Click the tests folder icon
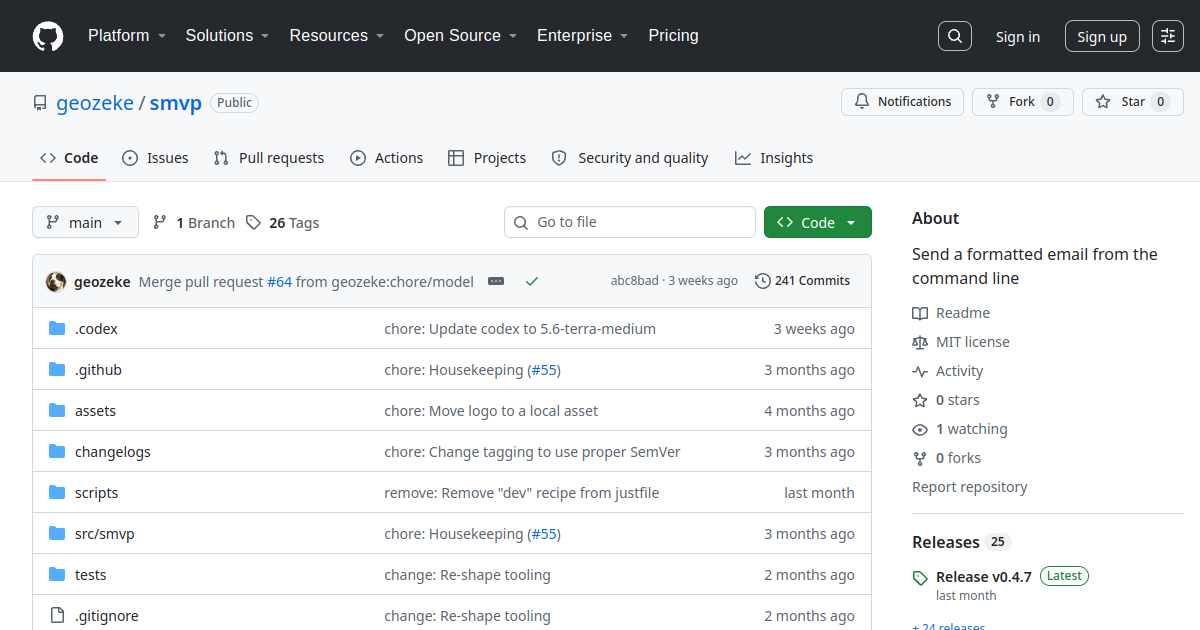 tap(57, 575)
